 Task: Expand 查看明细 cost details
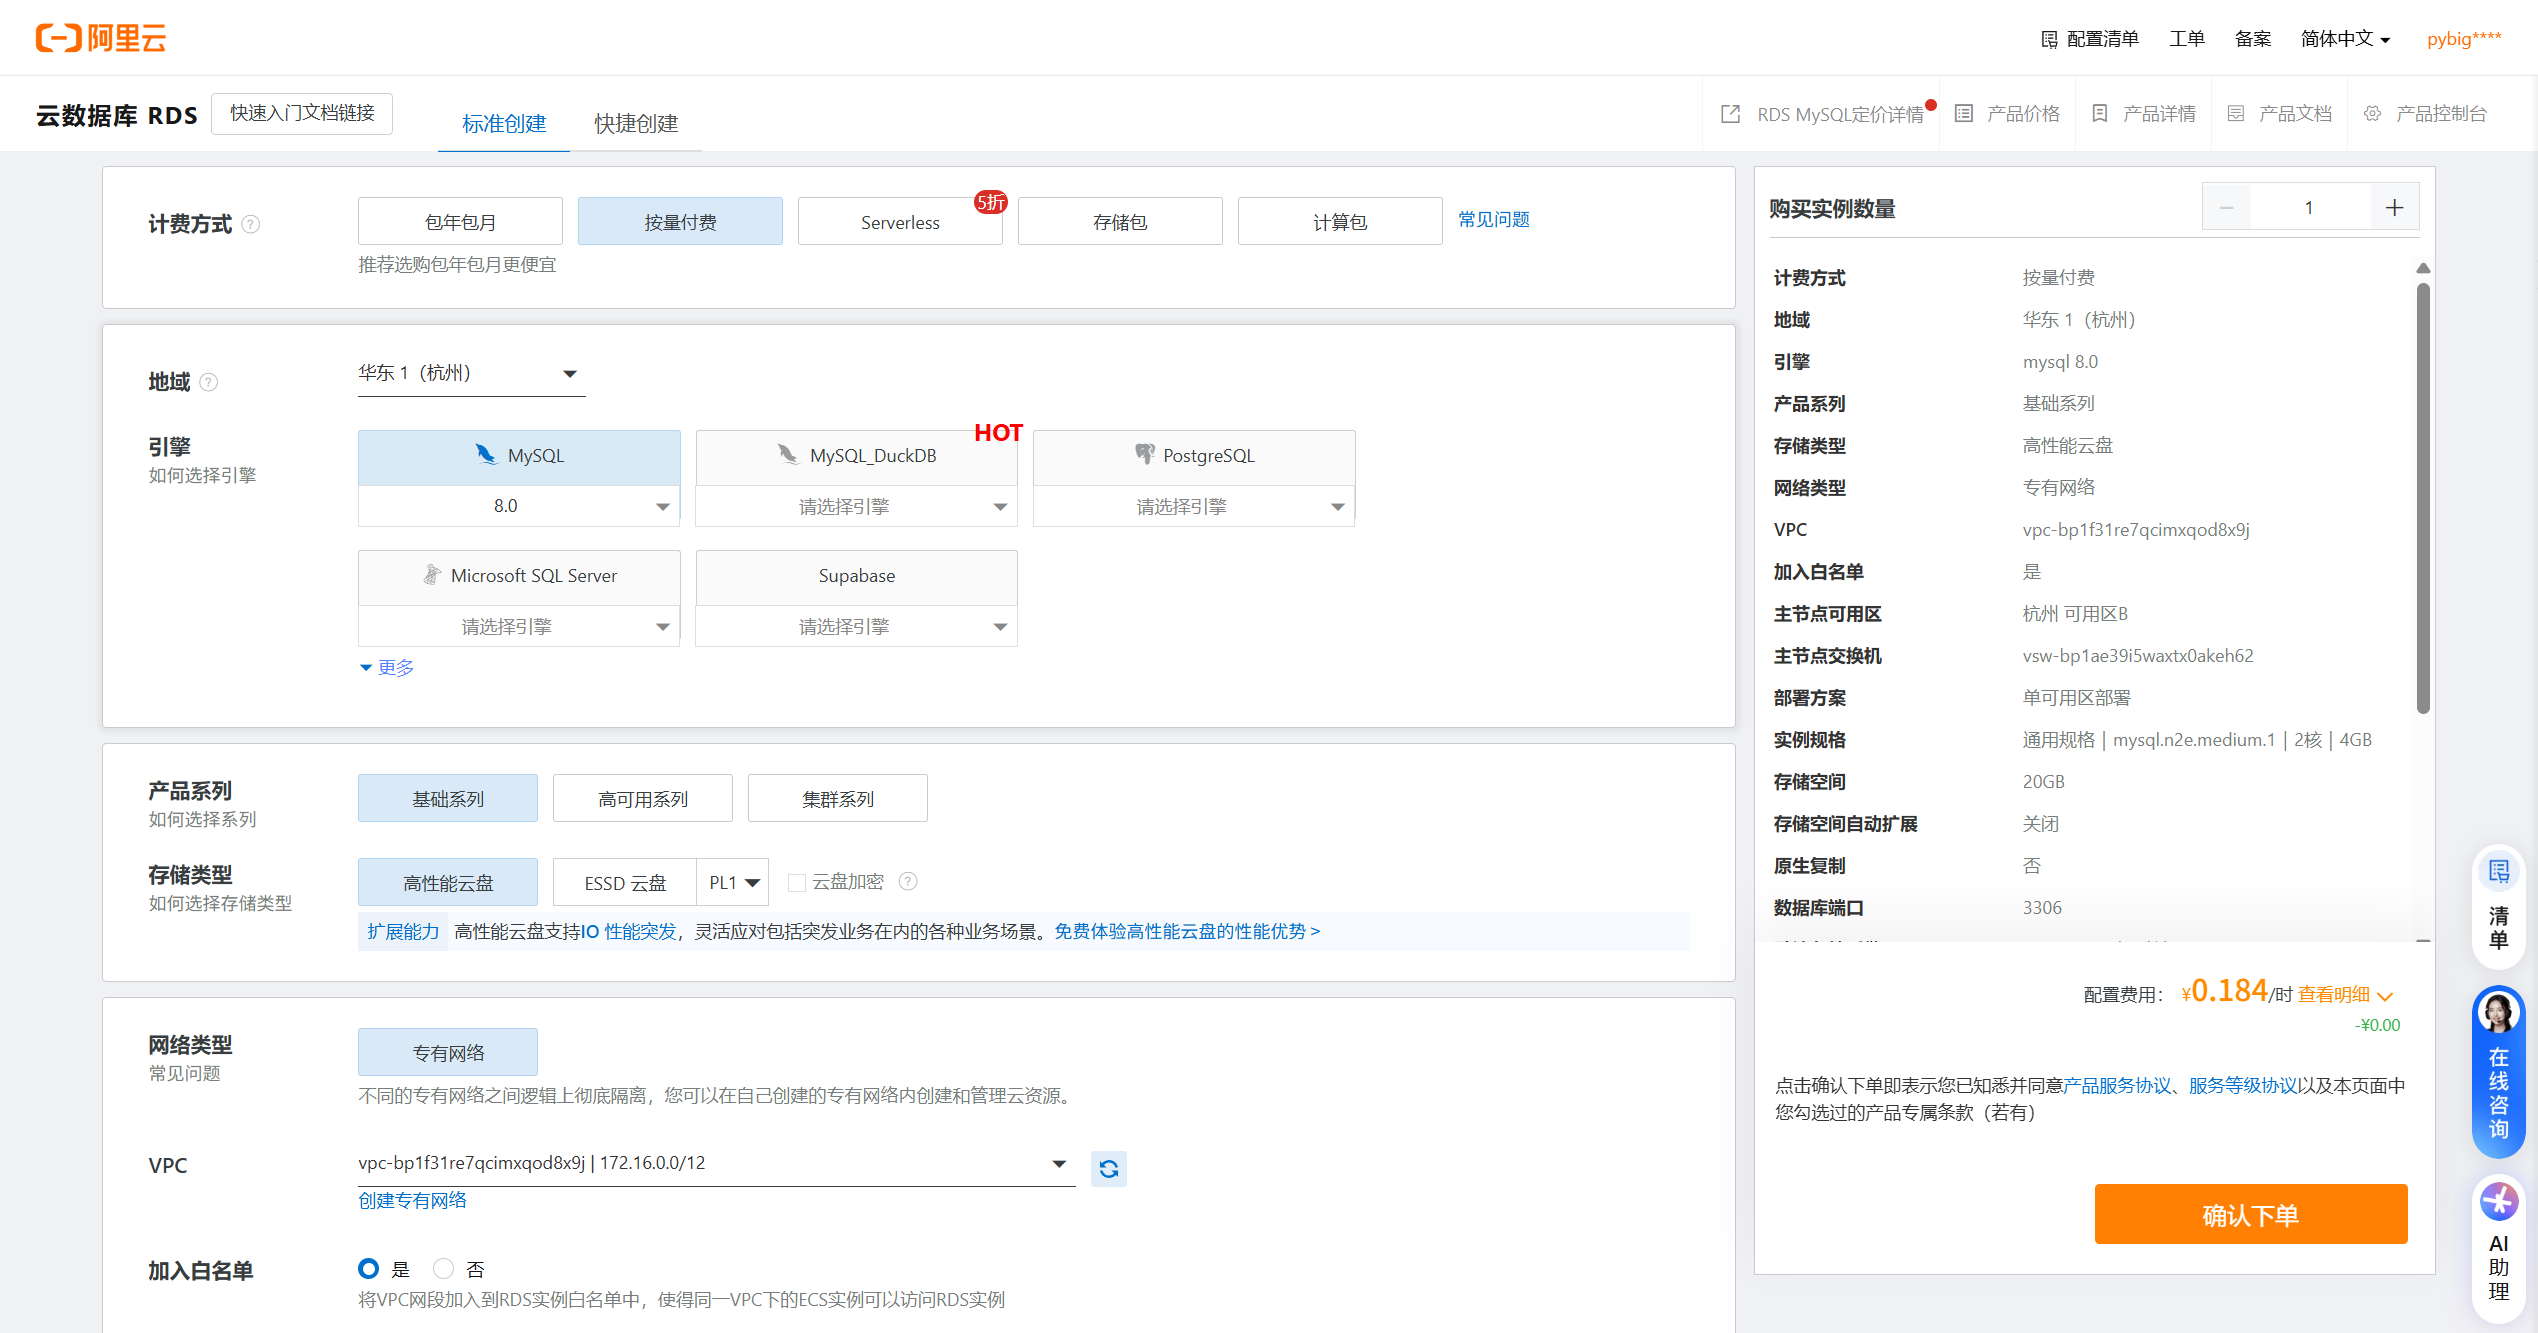[x=2345, y=994]
